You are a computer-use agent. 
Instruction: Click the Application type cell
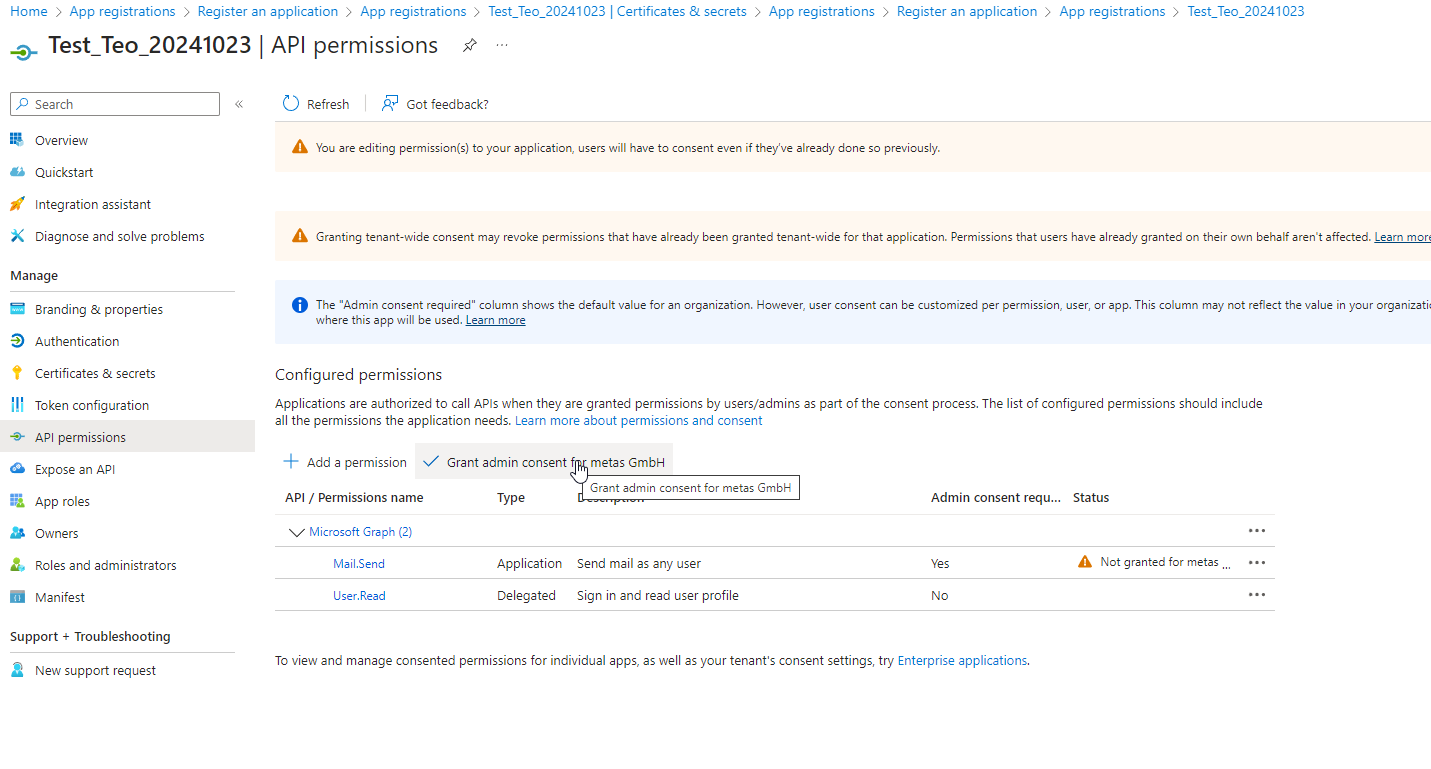pos(530,564)
